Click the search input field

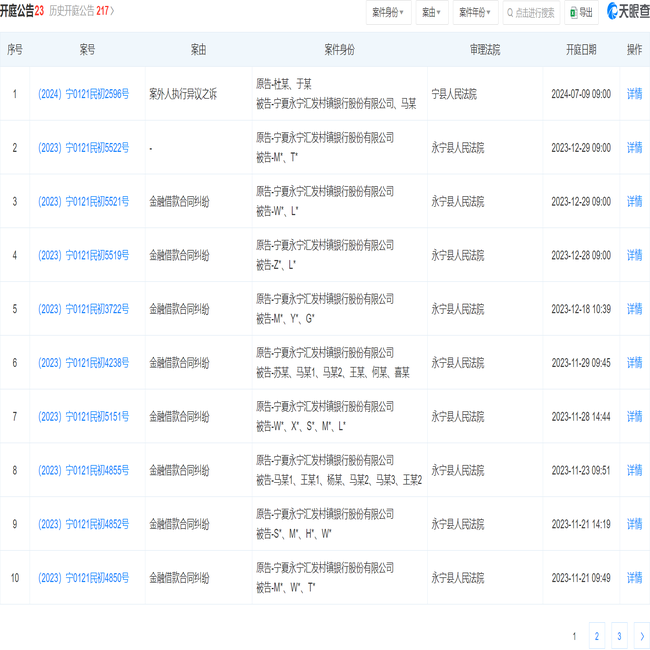coord(535,13)
